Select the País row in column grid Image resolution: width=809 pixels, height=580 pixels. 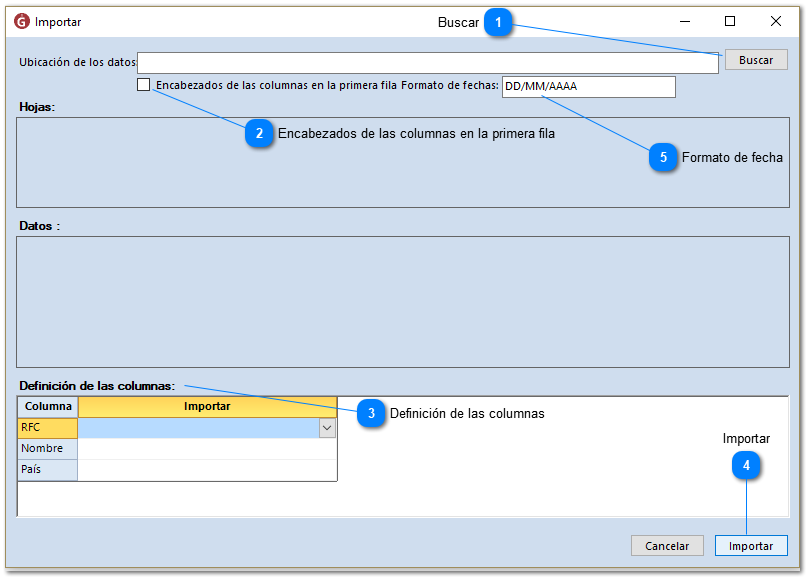[x=47, y=470]
